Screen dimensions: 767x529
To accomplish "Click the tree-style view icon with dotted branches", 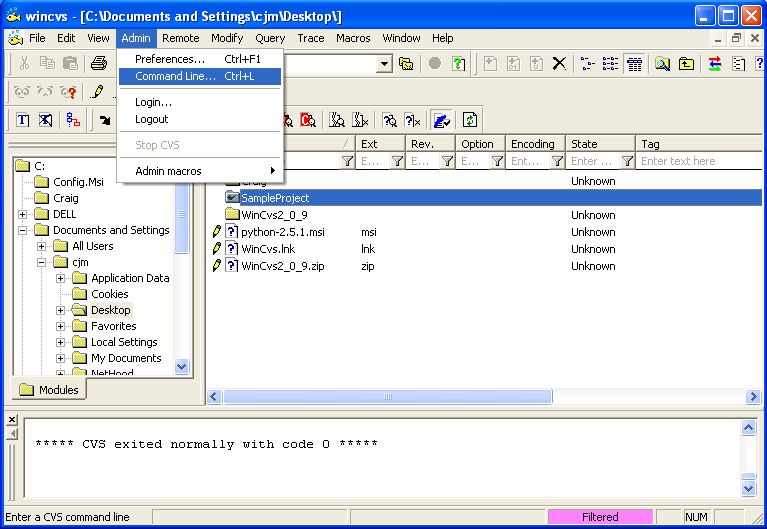I will [x=587, y=64].
